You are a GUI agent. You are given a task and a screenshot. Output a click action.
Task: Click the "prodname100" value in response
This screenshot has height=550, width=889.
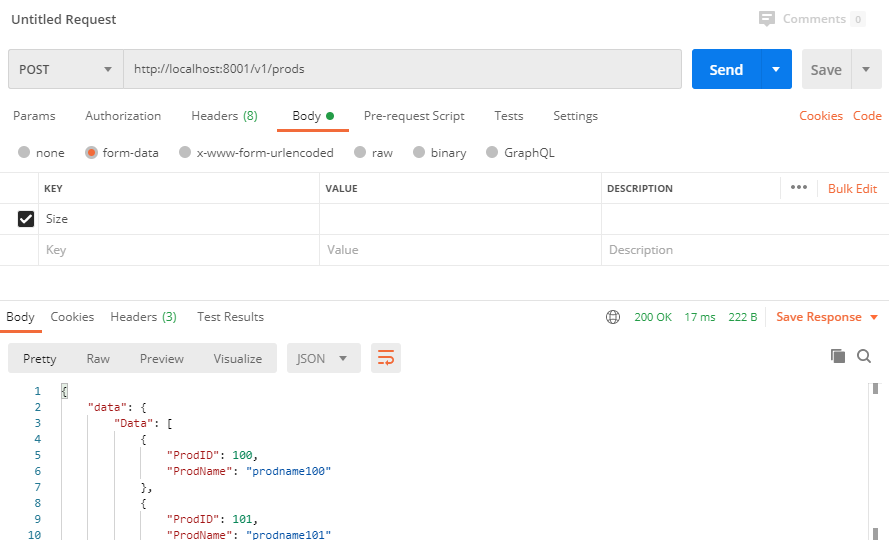[289, 471]
